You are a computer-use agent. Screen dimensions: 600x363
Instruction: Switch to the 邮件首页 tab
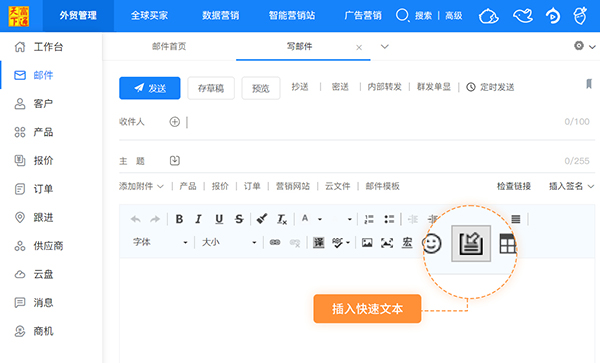coord(169,47)
